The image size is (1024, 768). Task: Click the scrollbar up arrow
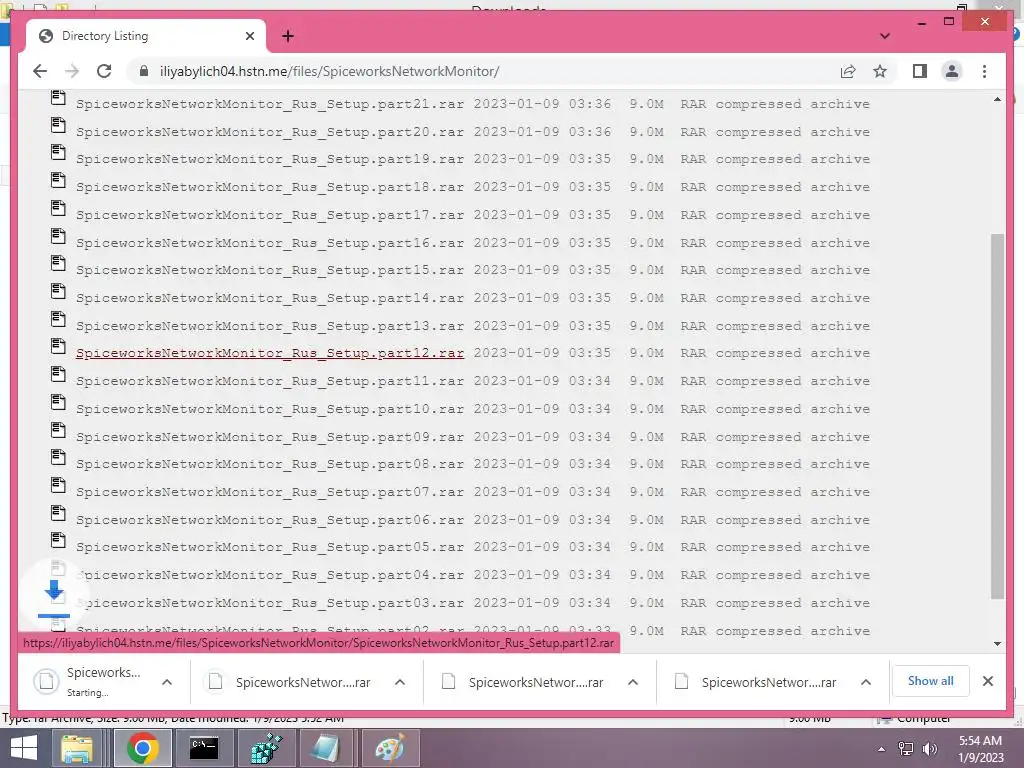click(x=997, y=99)
